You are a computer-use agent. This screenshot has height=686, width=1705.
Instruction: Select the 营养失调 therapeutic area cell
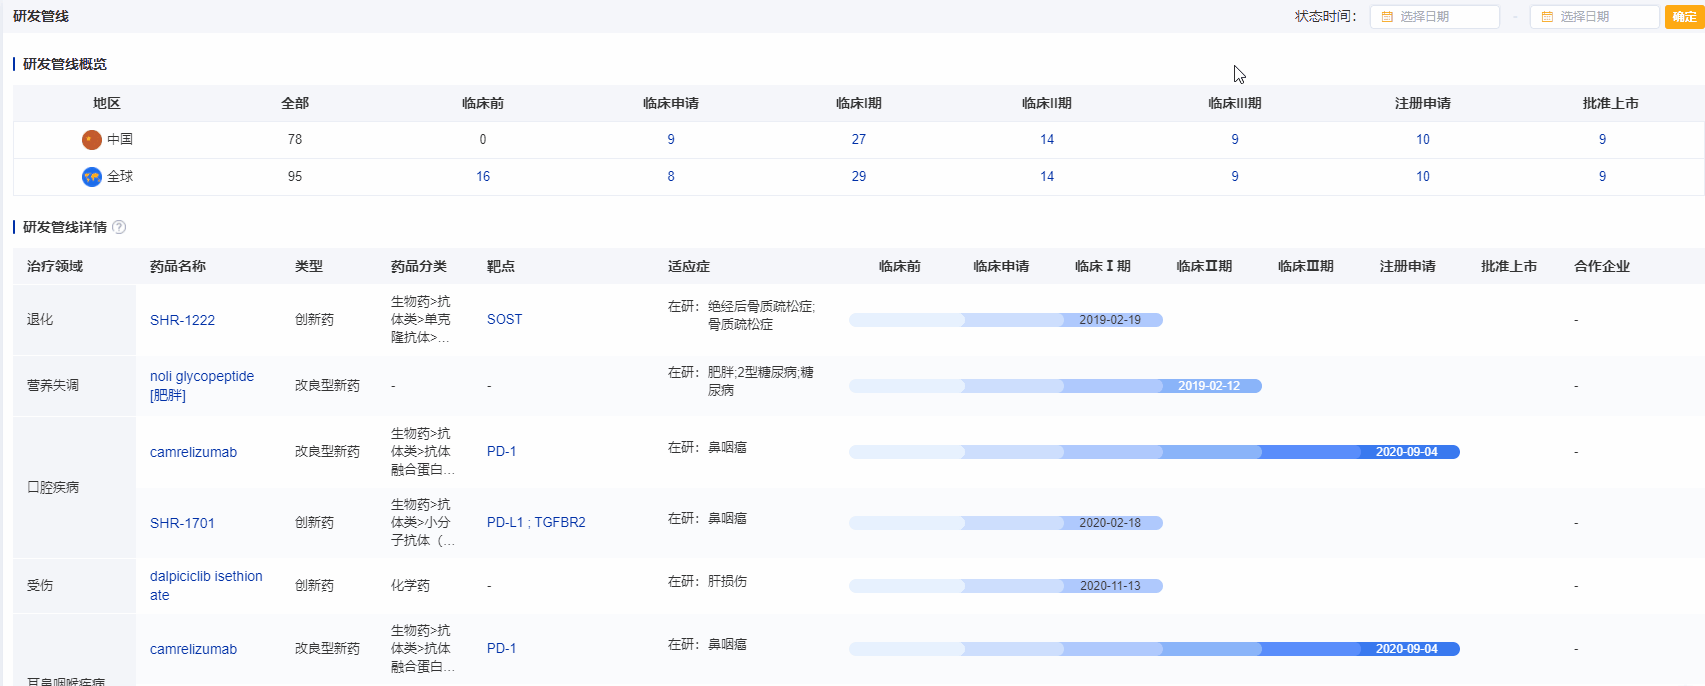pos(74,386)
